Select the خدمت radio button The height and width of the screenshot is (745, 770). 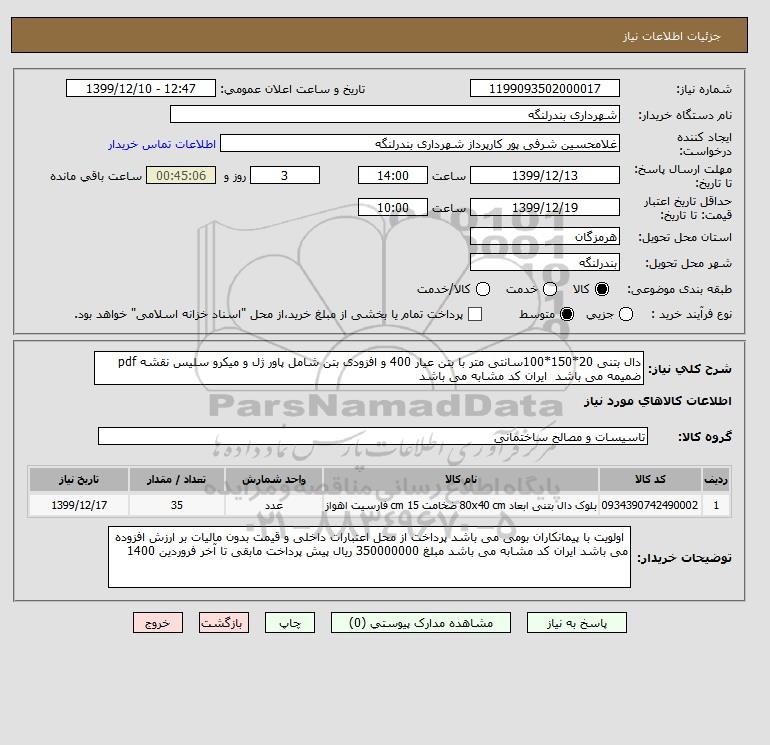pyautogui.click(x=550, y=289)
